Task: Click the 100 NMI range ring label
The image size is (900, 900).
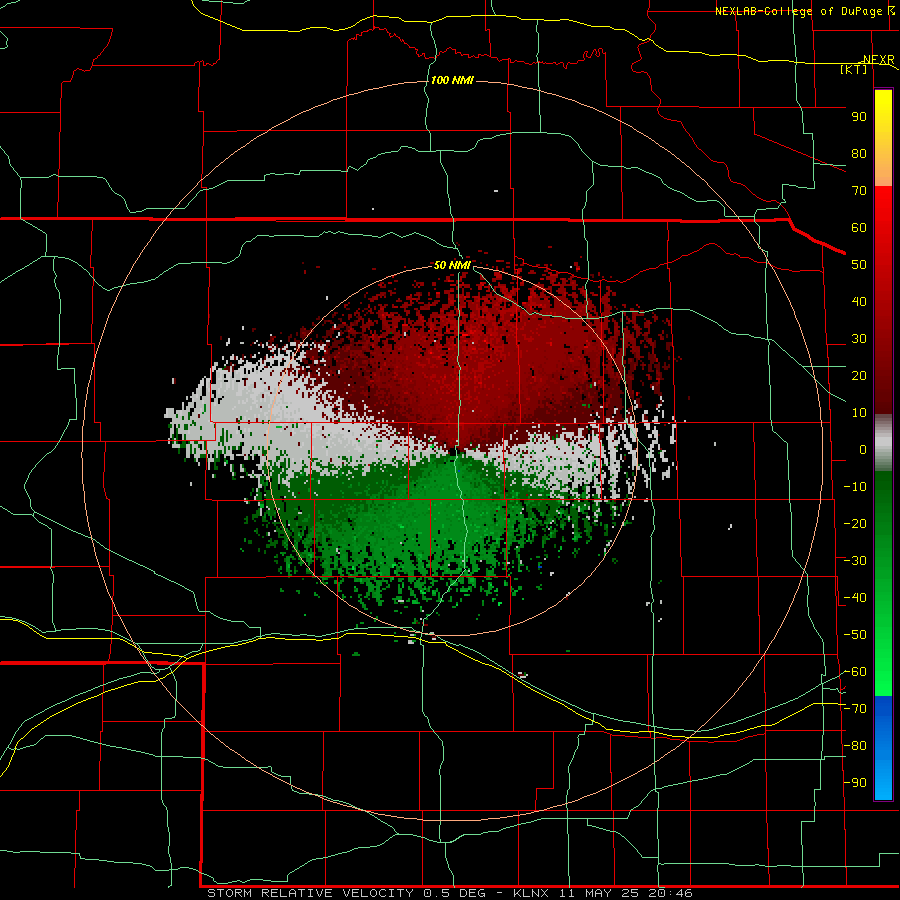Action: click(452, 80)
